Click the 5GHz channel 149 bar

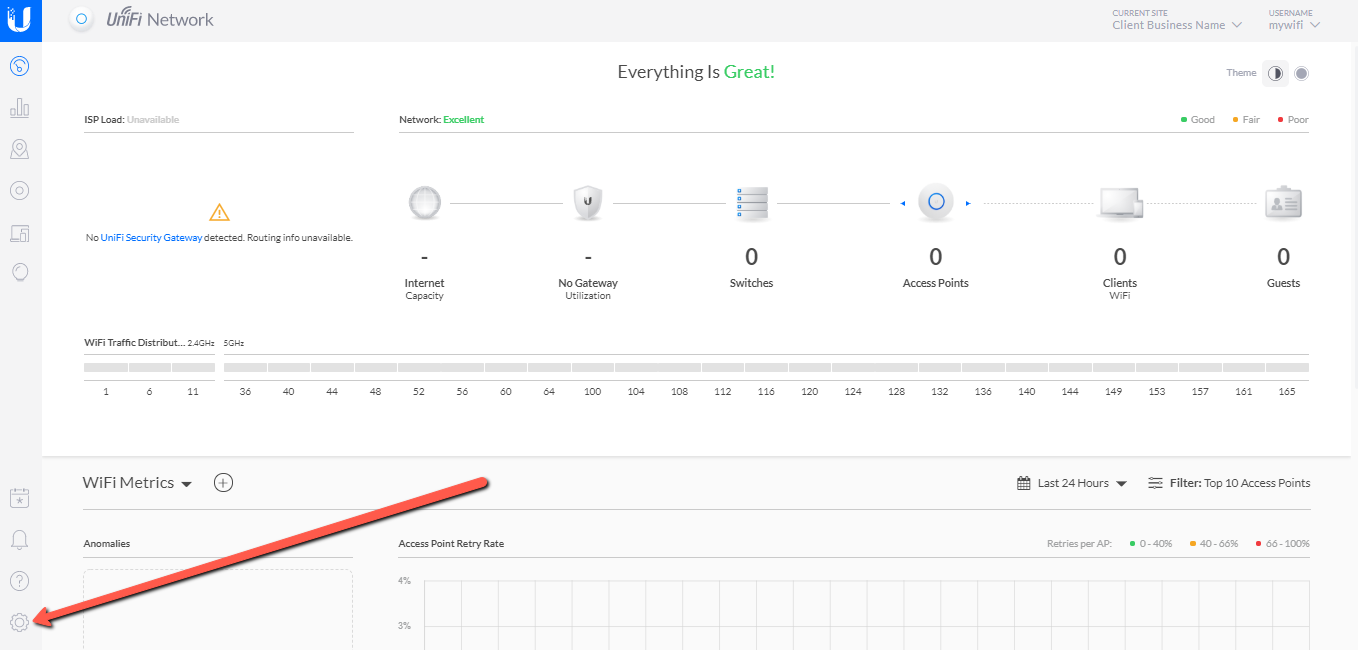(1113, 368)
